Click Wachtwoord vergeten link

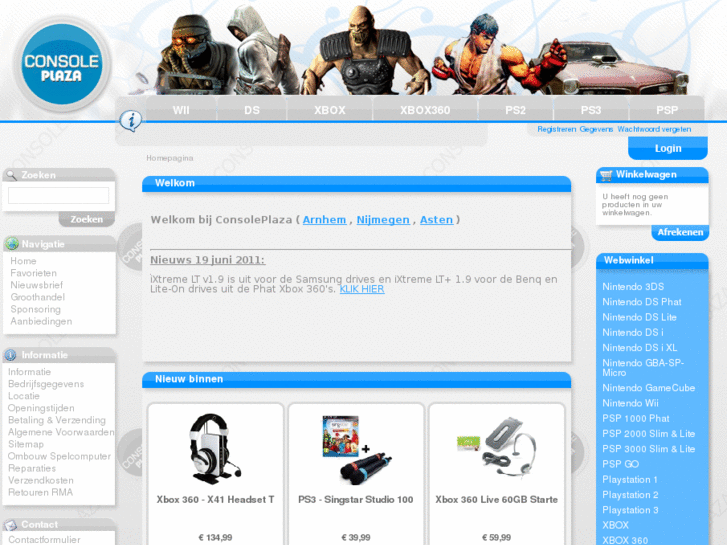pos(654,129)
